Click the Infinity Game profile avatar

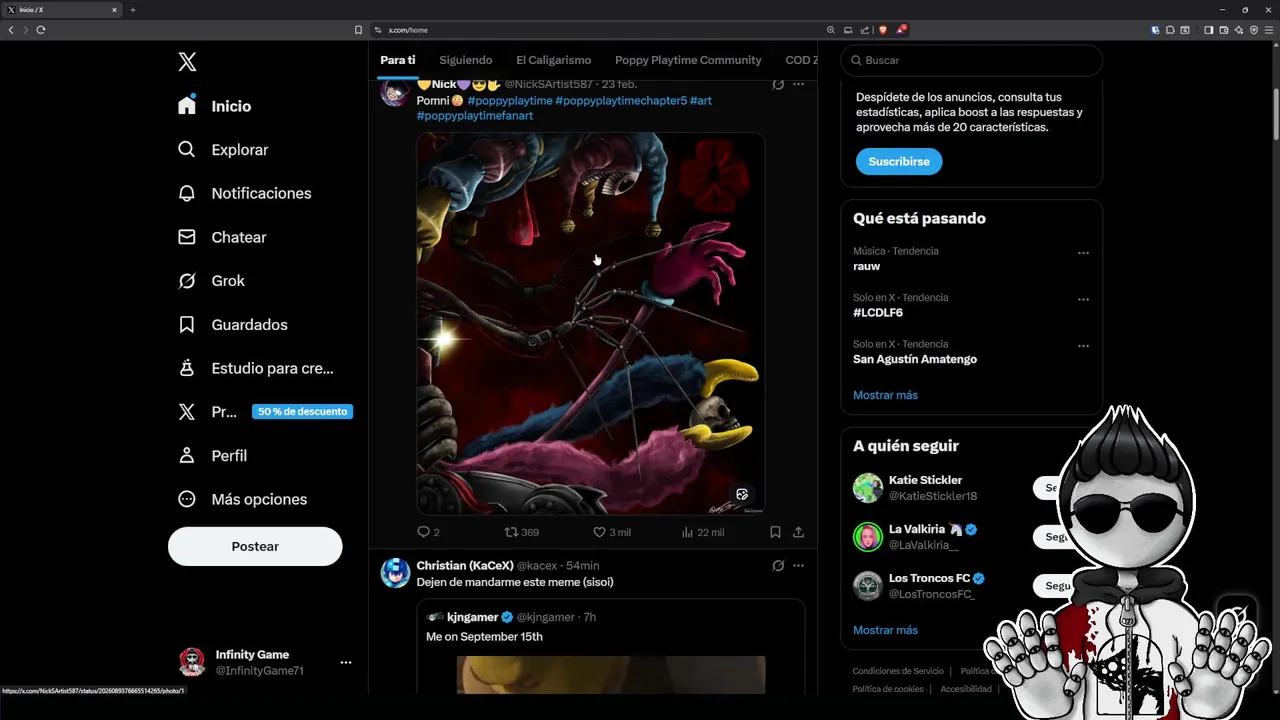click(x=192, y=662)
